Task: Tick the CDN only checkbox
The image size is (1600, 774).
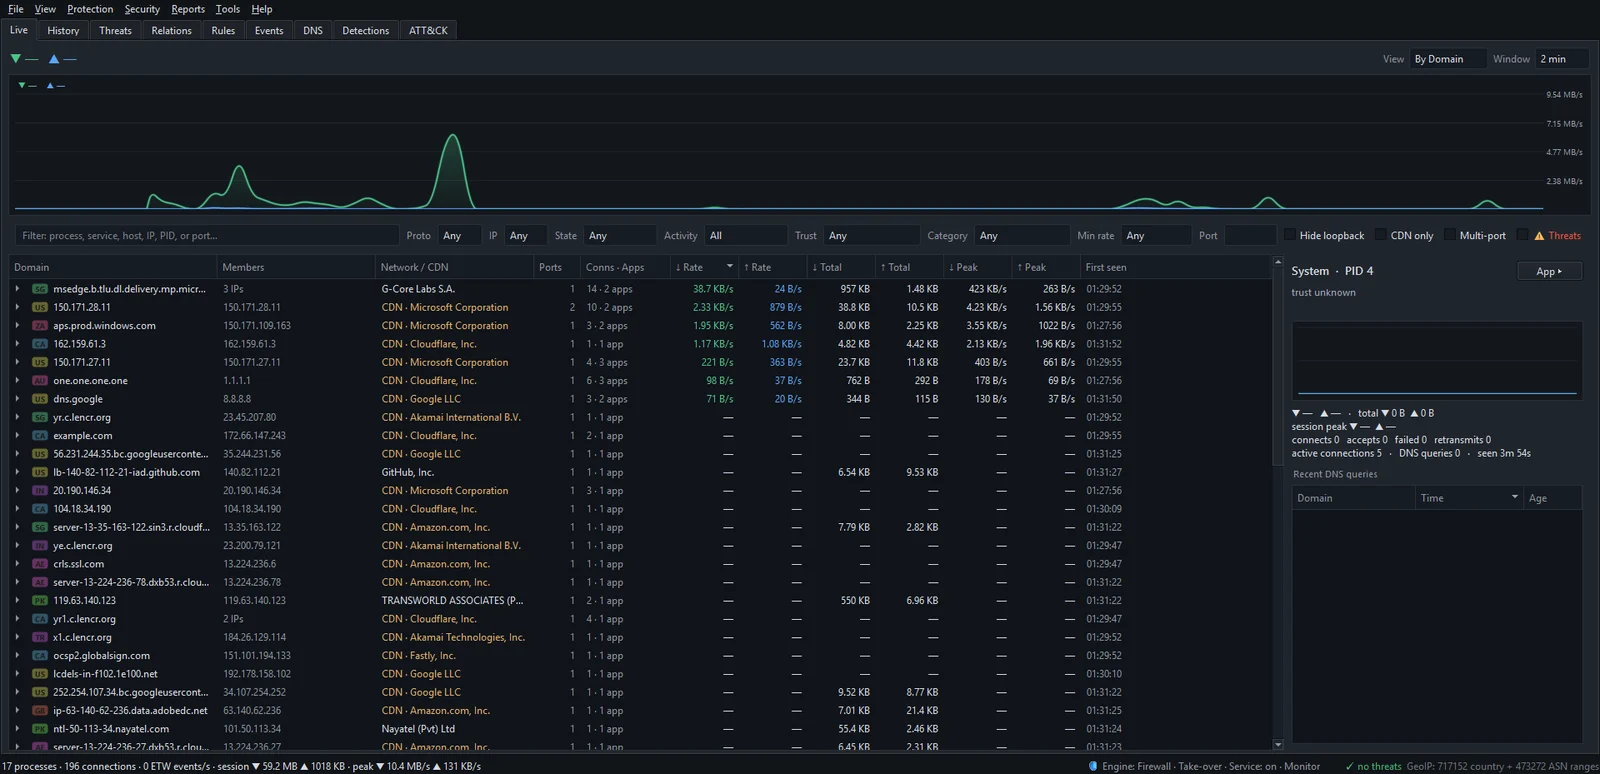Action: [x=1380, y=235]
